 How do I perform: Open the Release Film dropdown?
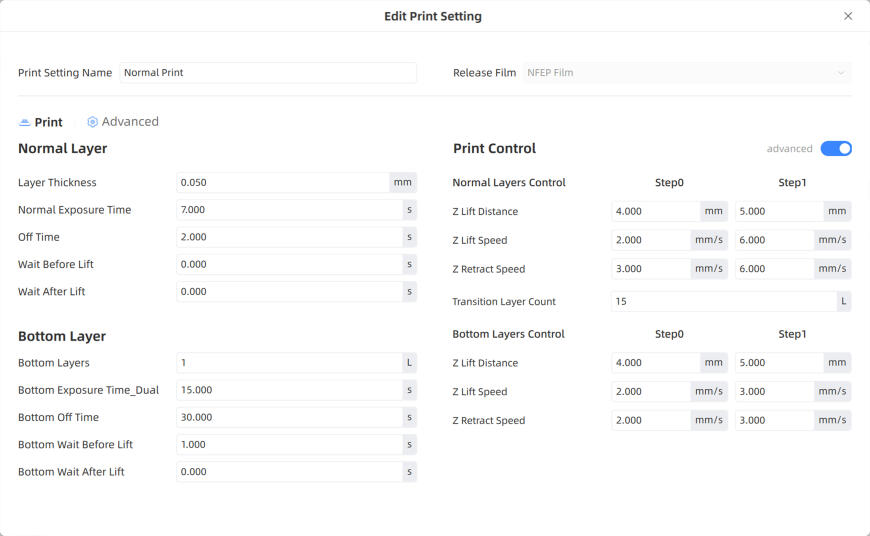pos(687,73)
